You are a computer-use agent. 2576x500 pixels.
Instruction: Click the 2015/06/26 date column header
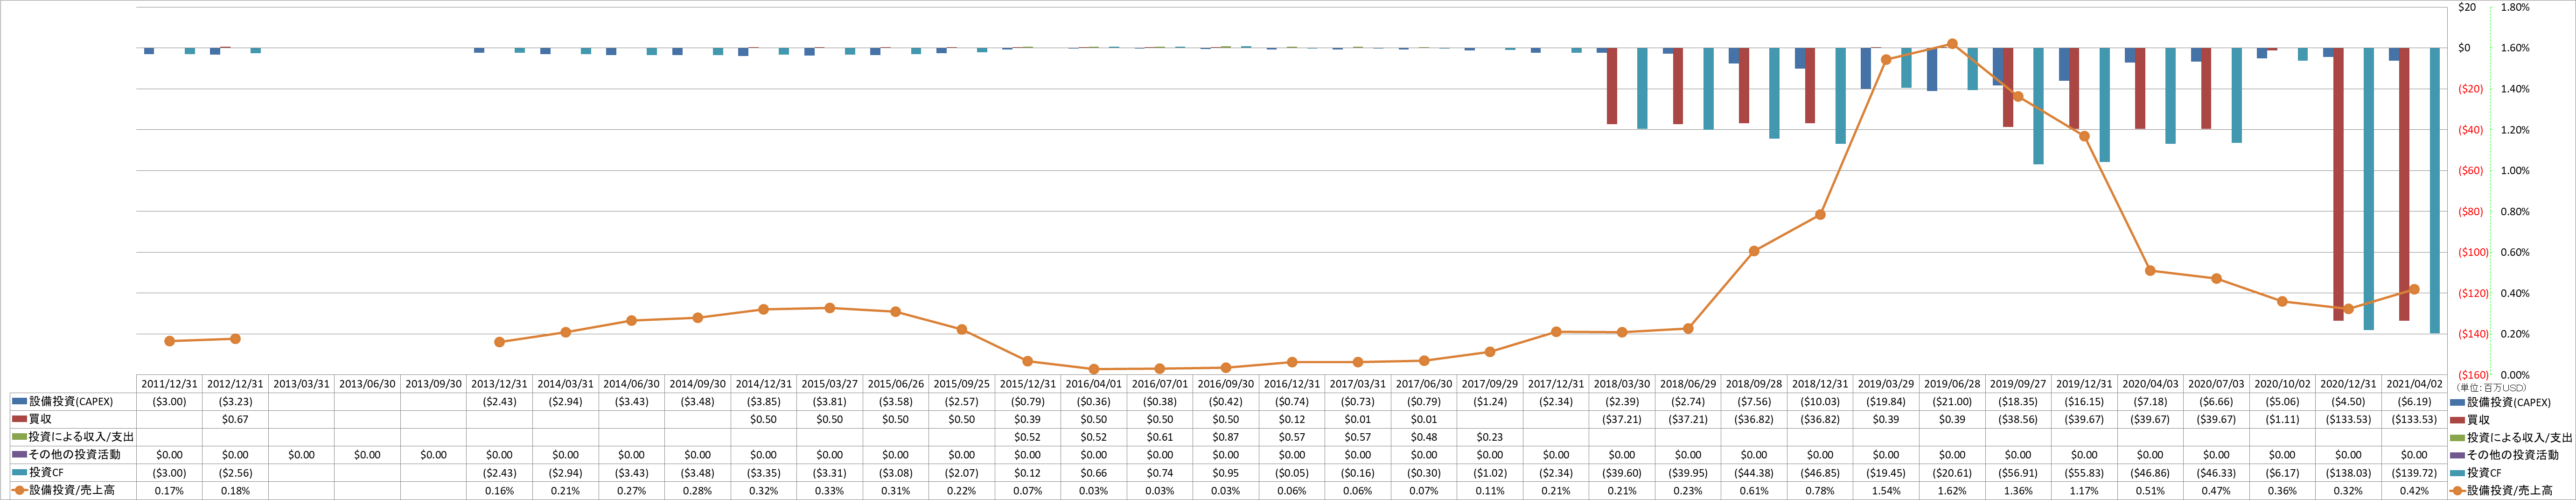(895, 384)
